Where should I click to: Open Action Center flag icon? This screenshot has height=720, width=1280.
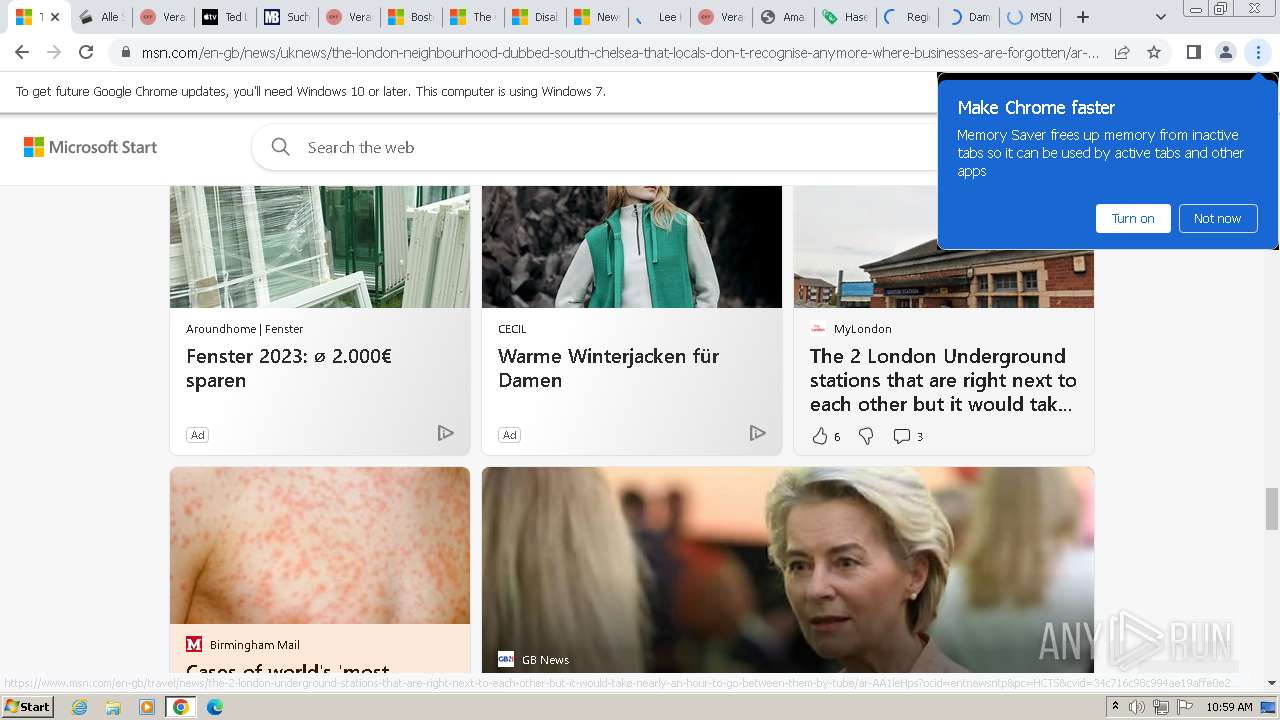(1185, 707)
